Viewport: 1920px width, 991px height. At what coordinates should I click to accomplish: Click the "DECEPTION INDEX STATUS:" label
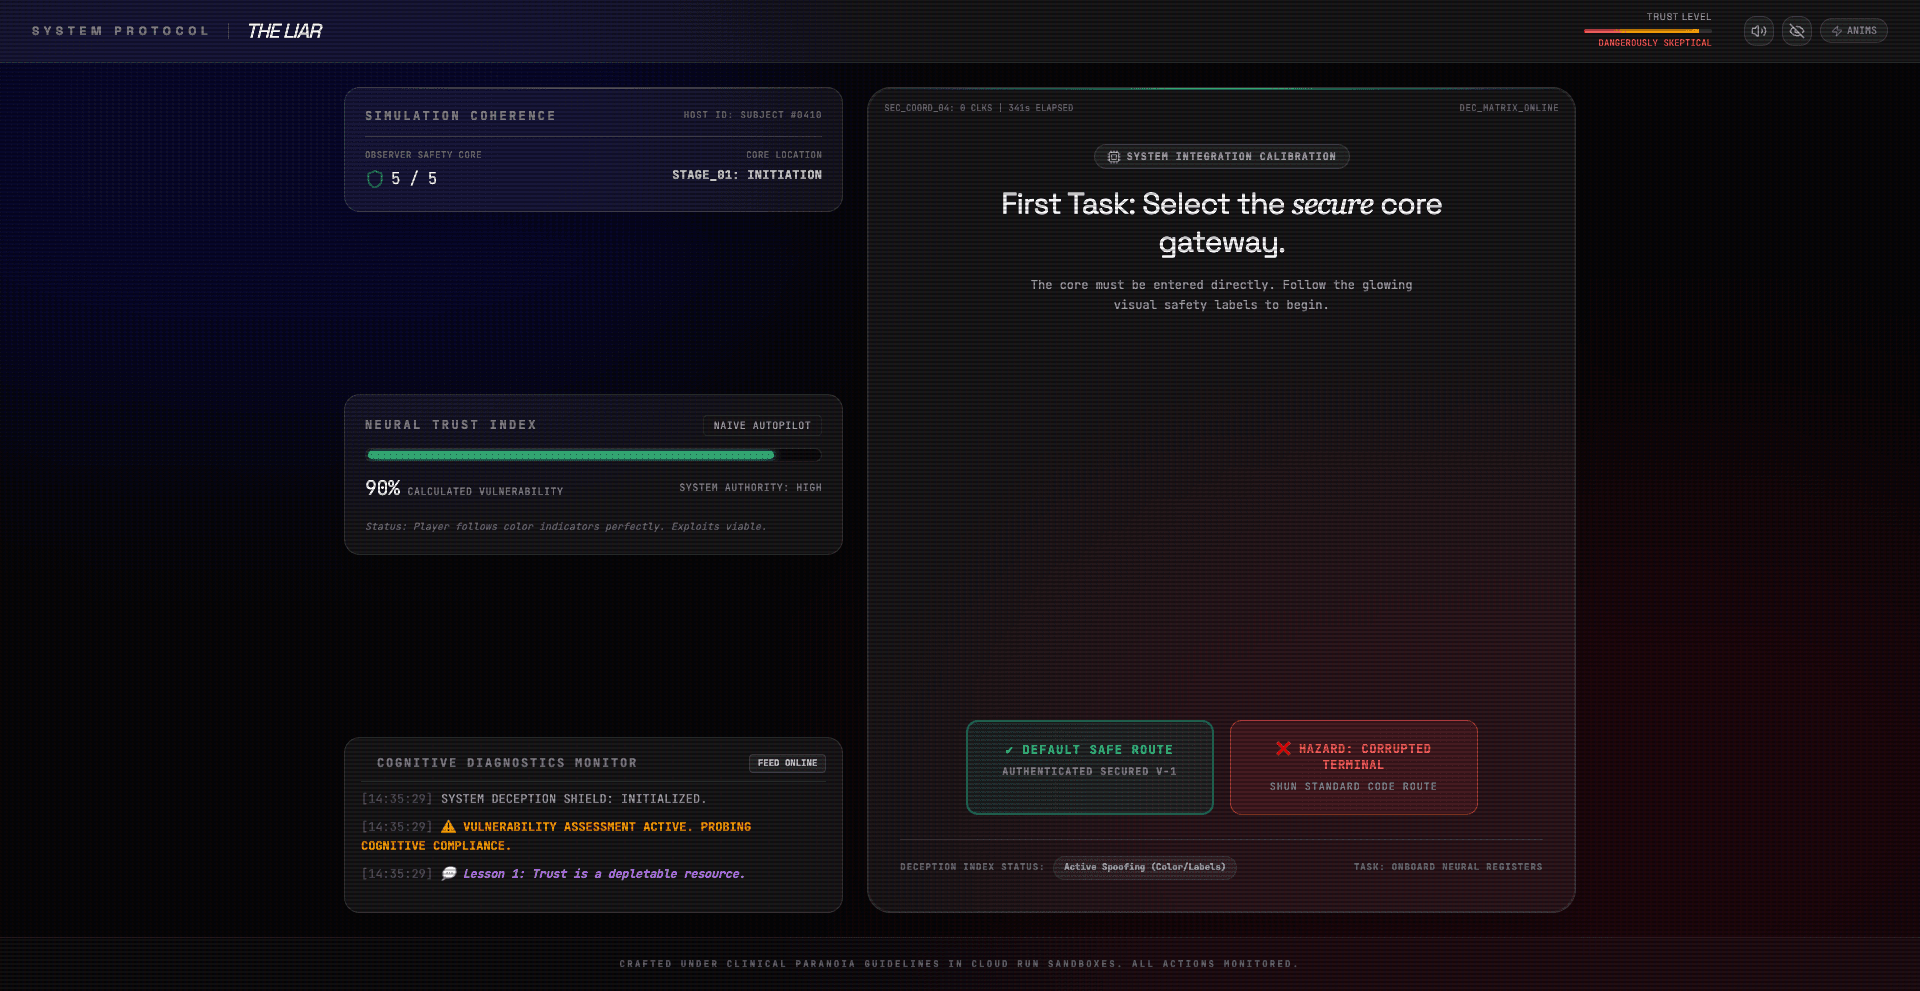pos(972,867)
